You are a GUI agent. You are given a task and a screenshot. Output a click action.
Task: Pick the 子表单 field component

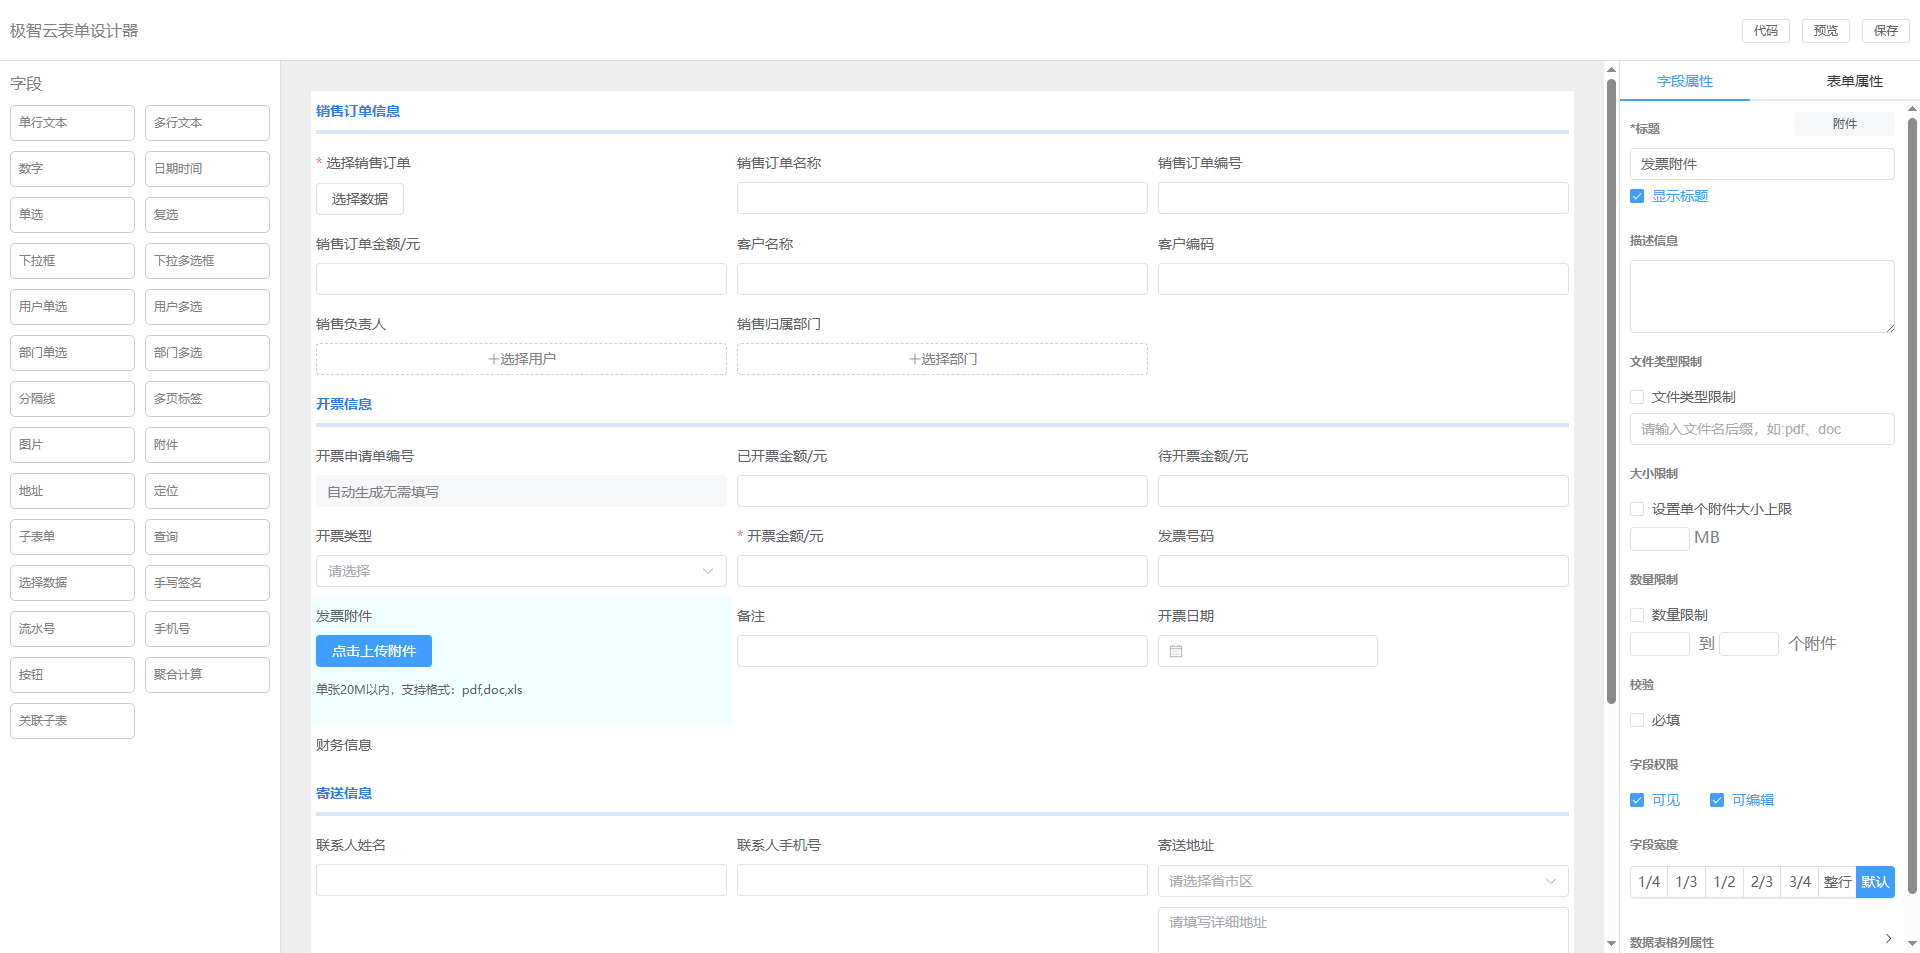click(x=72, y=537)
